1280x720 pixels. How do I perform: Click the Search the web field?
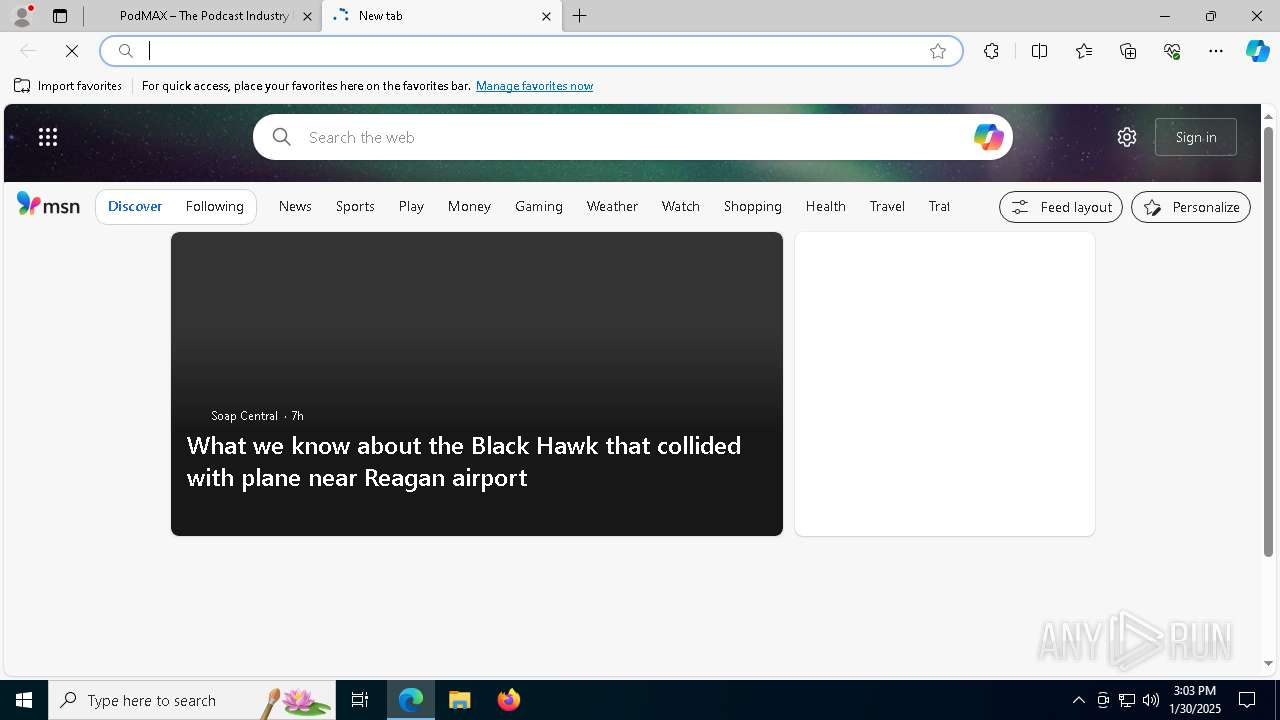click(632, 137)
